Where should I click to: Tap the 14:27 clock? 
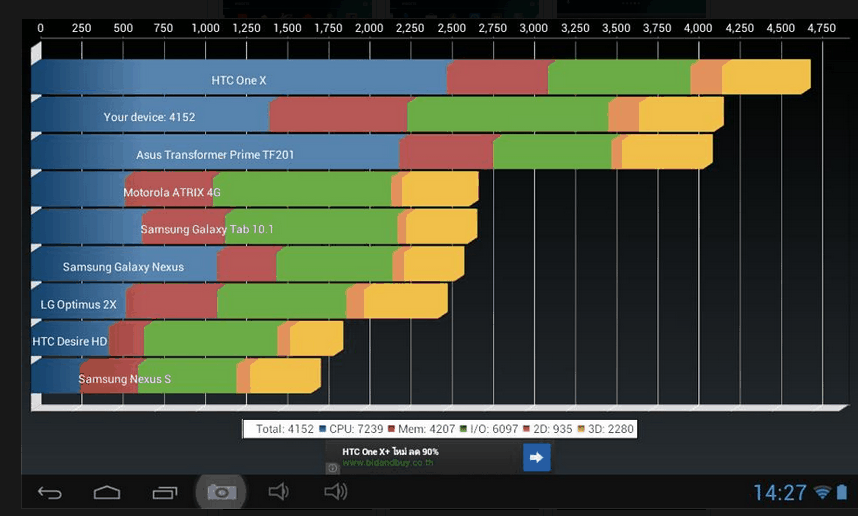(779, 493)
